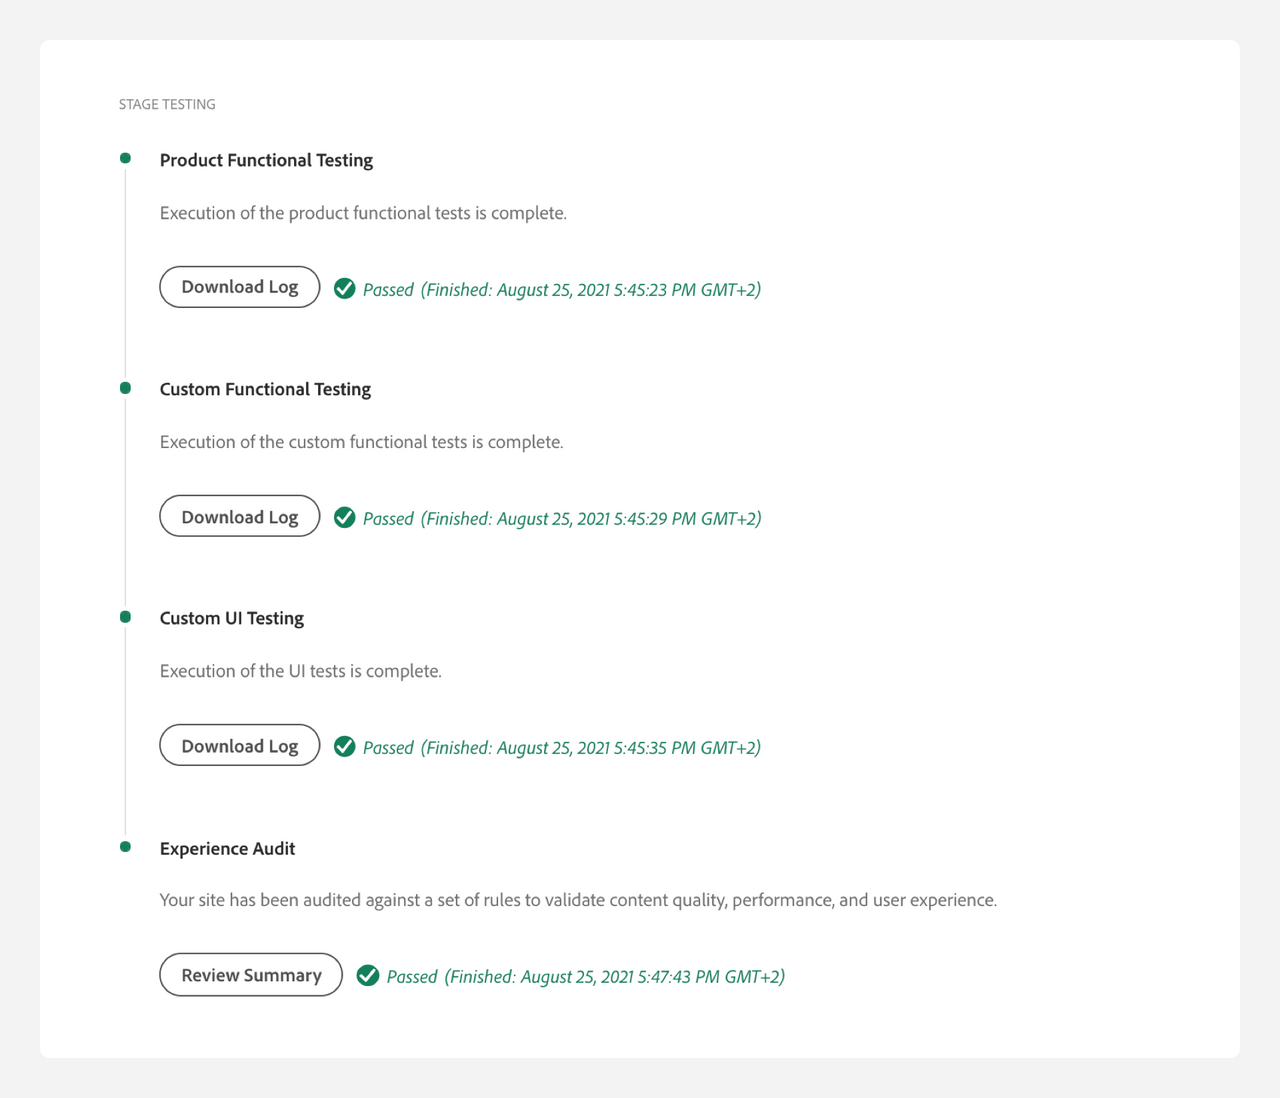The image size is (1280, 1098).
Task: Click the Stage Testing section label
Action: [167, 104]
